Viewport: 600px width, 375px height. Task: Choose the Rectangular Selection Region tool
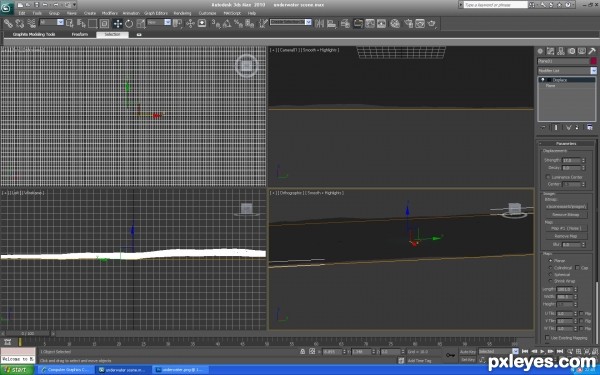(x=93, y=24)
